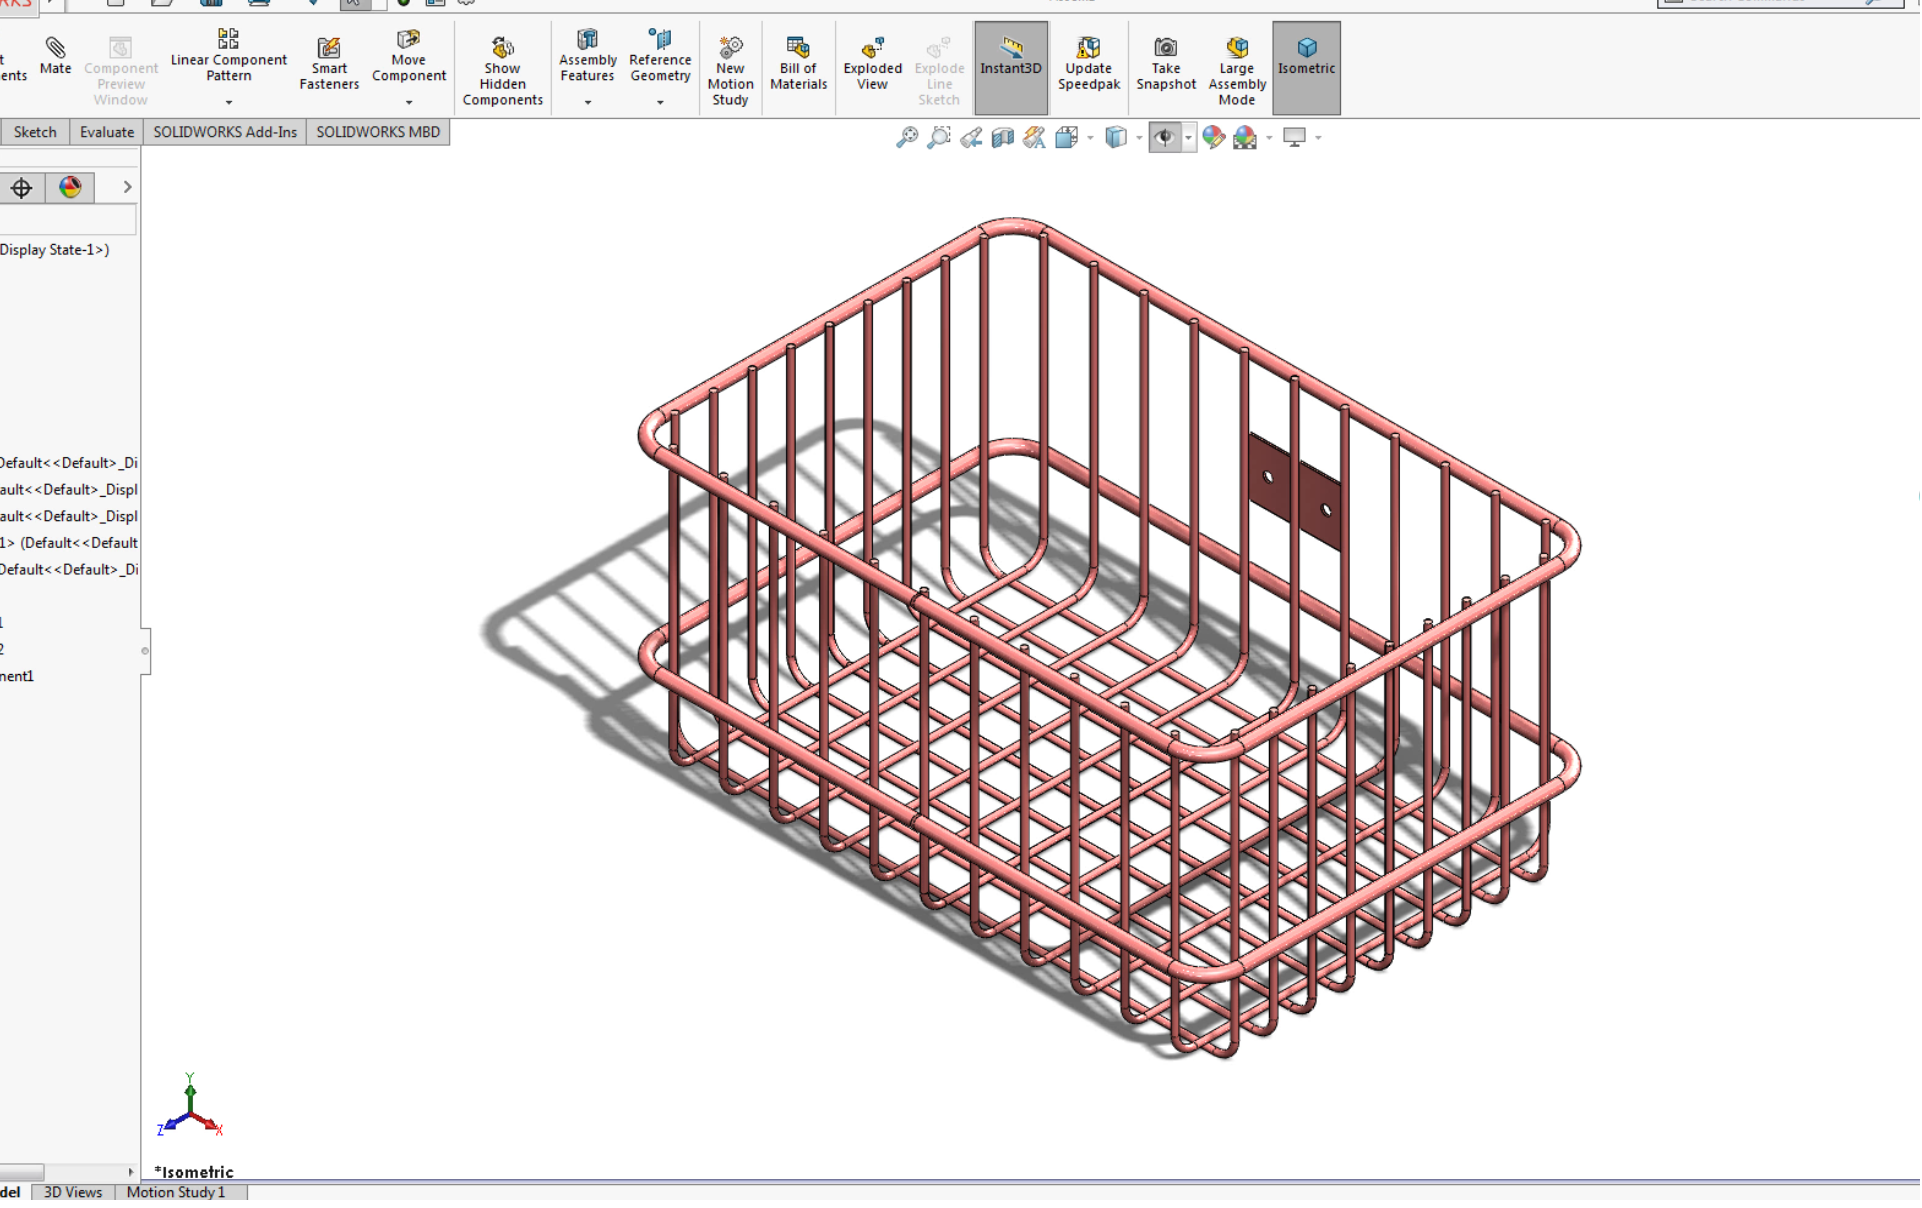Click Zoom to Fit magnifier icon
1922x1208 pixels.
click(x=906, y=137)
